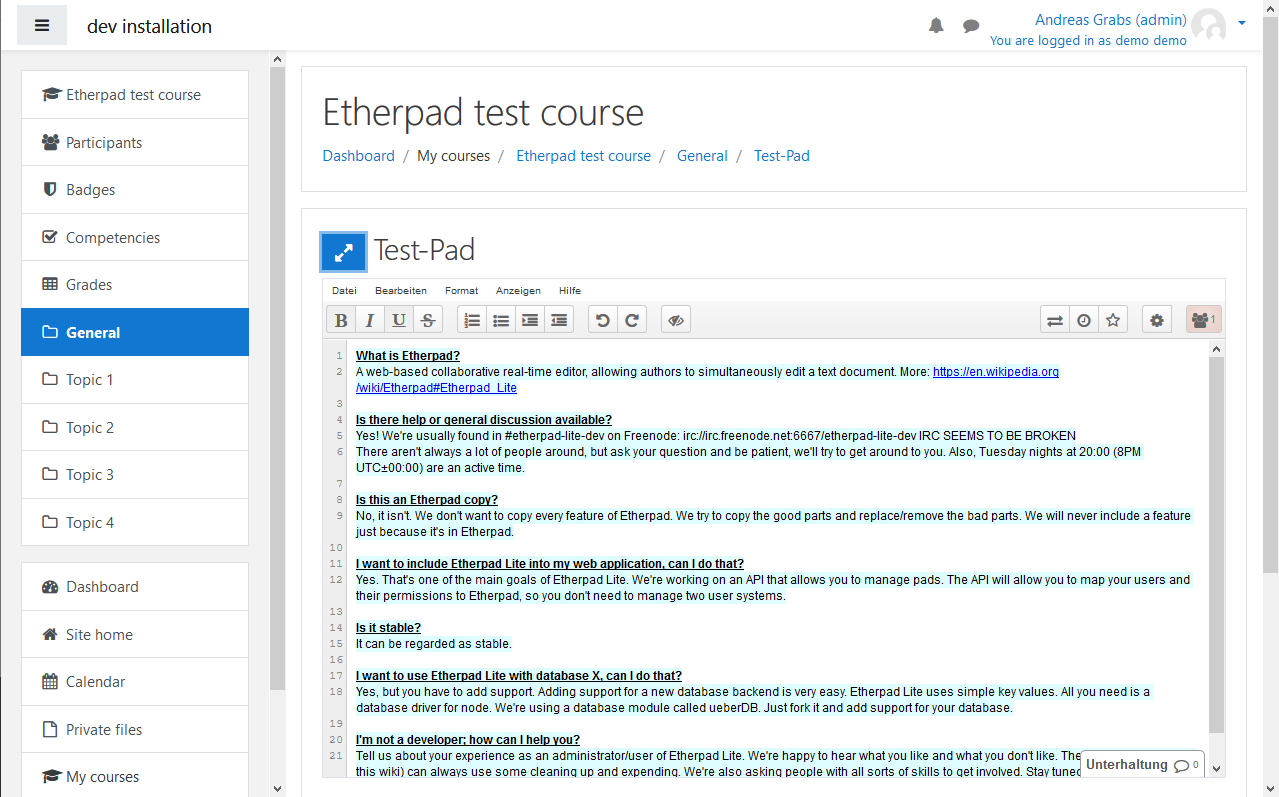The height and width of the screenshot is (797, 1279).
Task: Go to Site home in sidebar
Action: 135,634
